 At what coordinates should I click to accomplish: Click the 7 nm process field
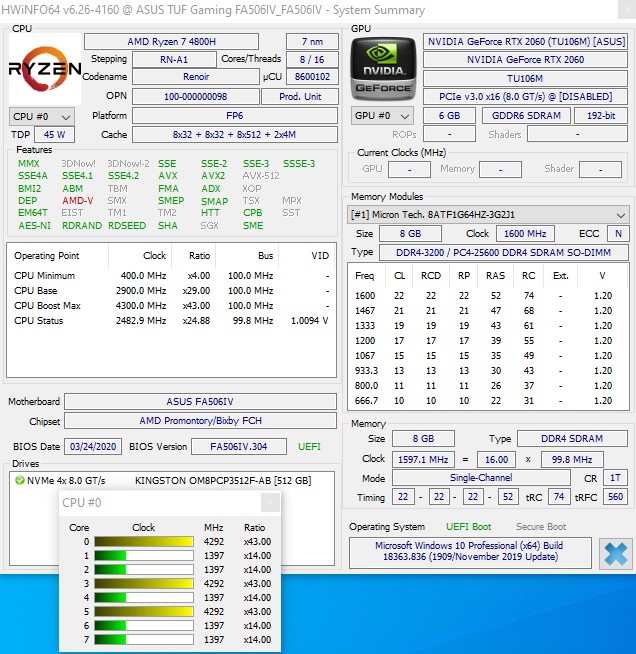click(312, 42)
